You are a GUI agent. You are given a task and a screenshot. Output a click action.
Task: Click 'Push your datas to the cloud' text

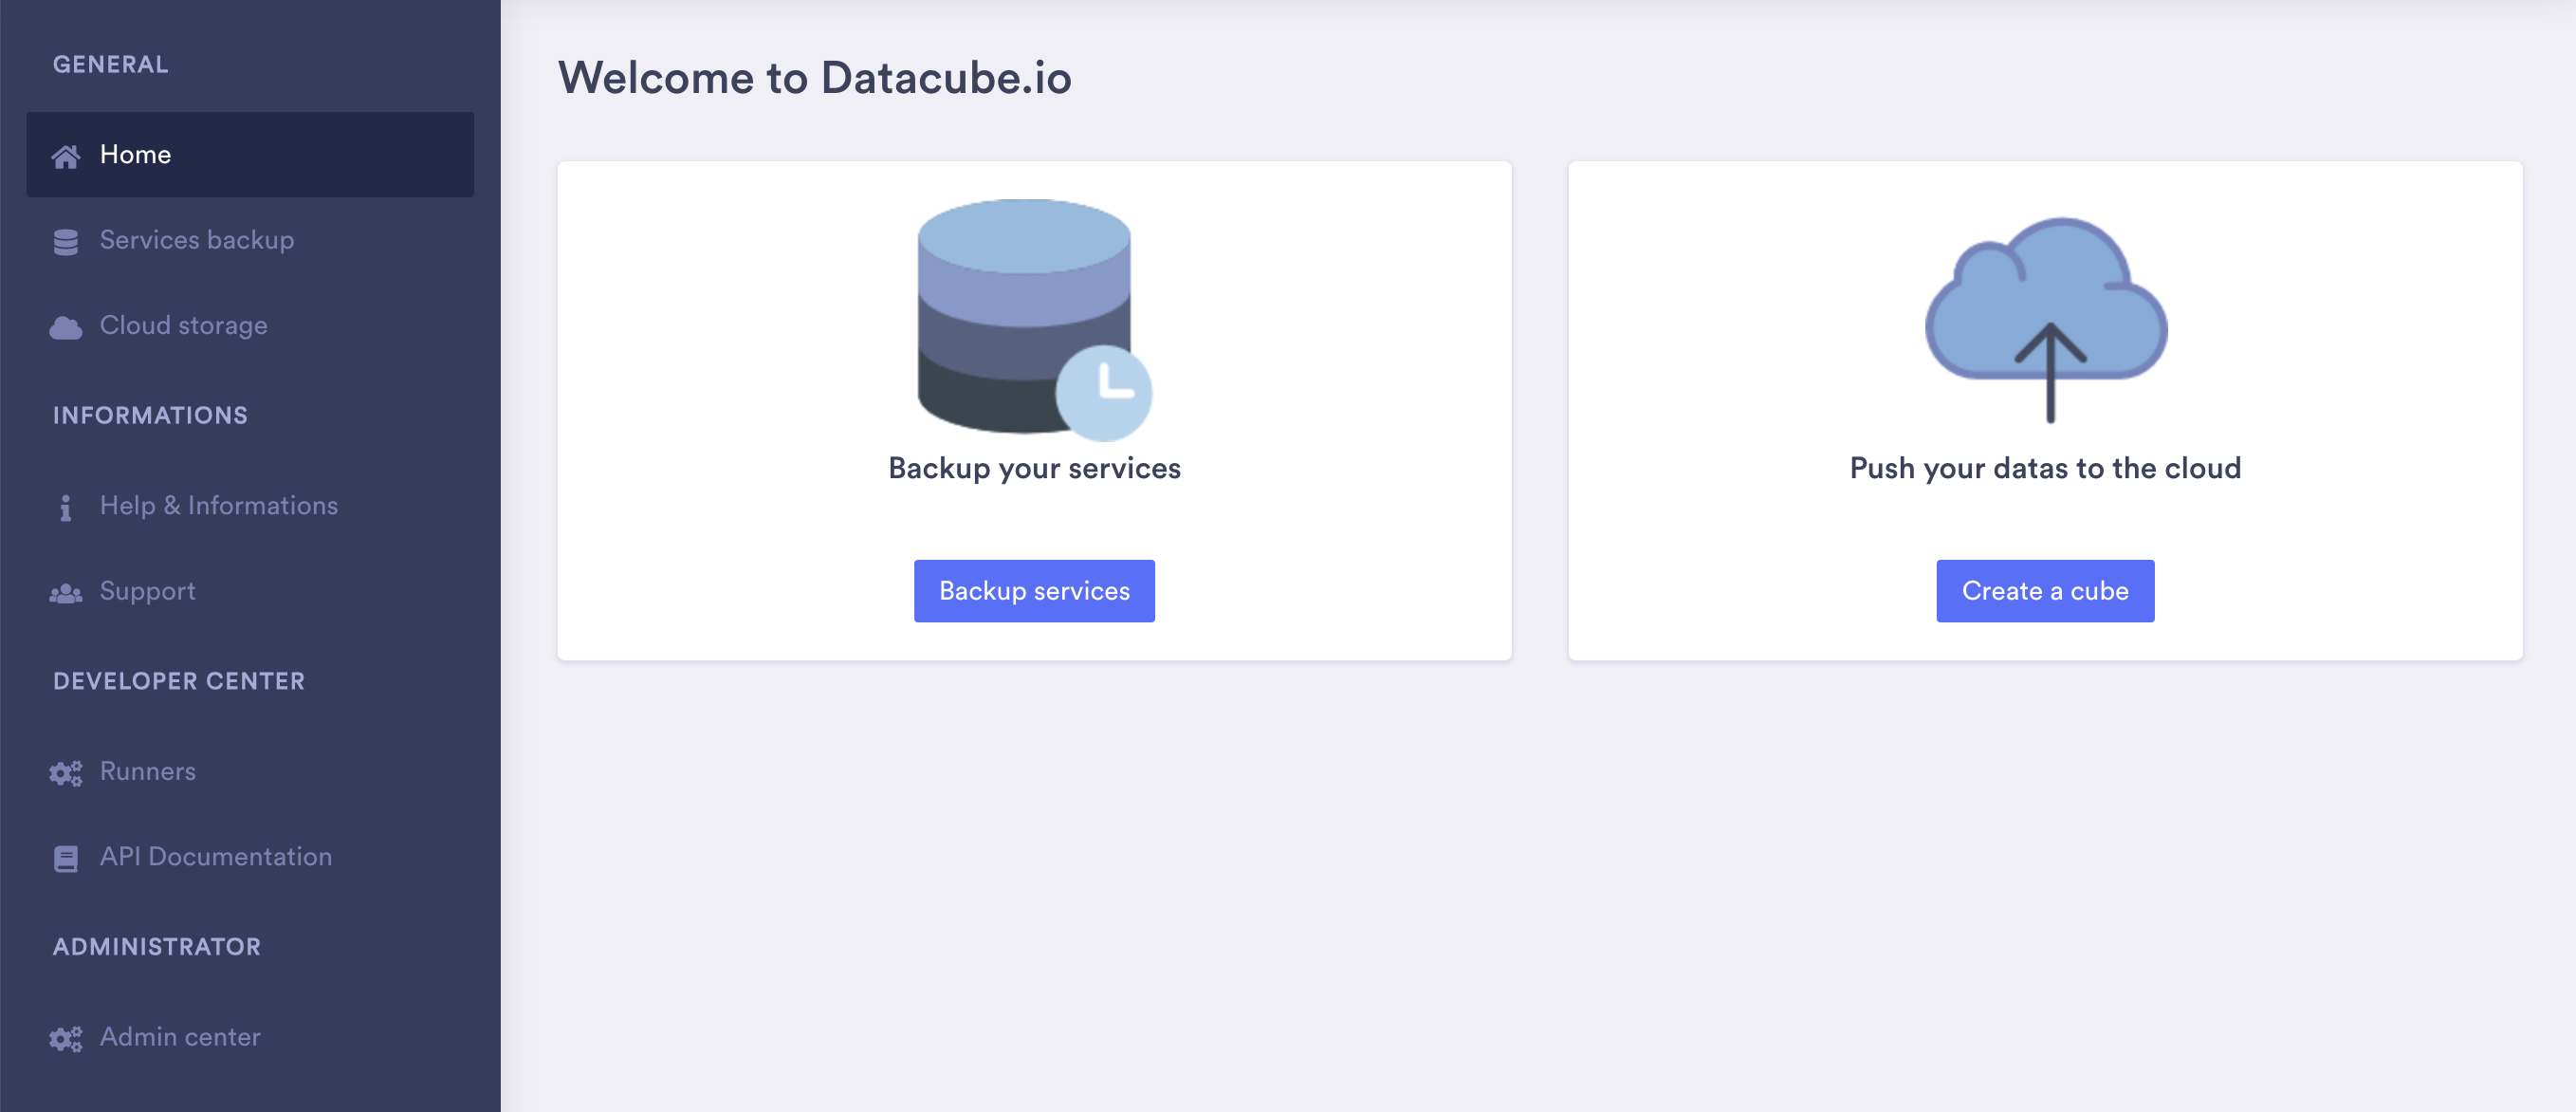(x=2045, y=468)
